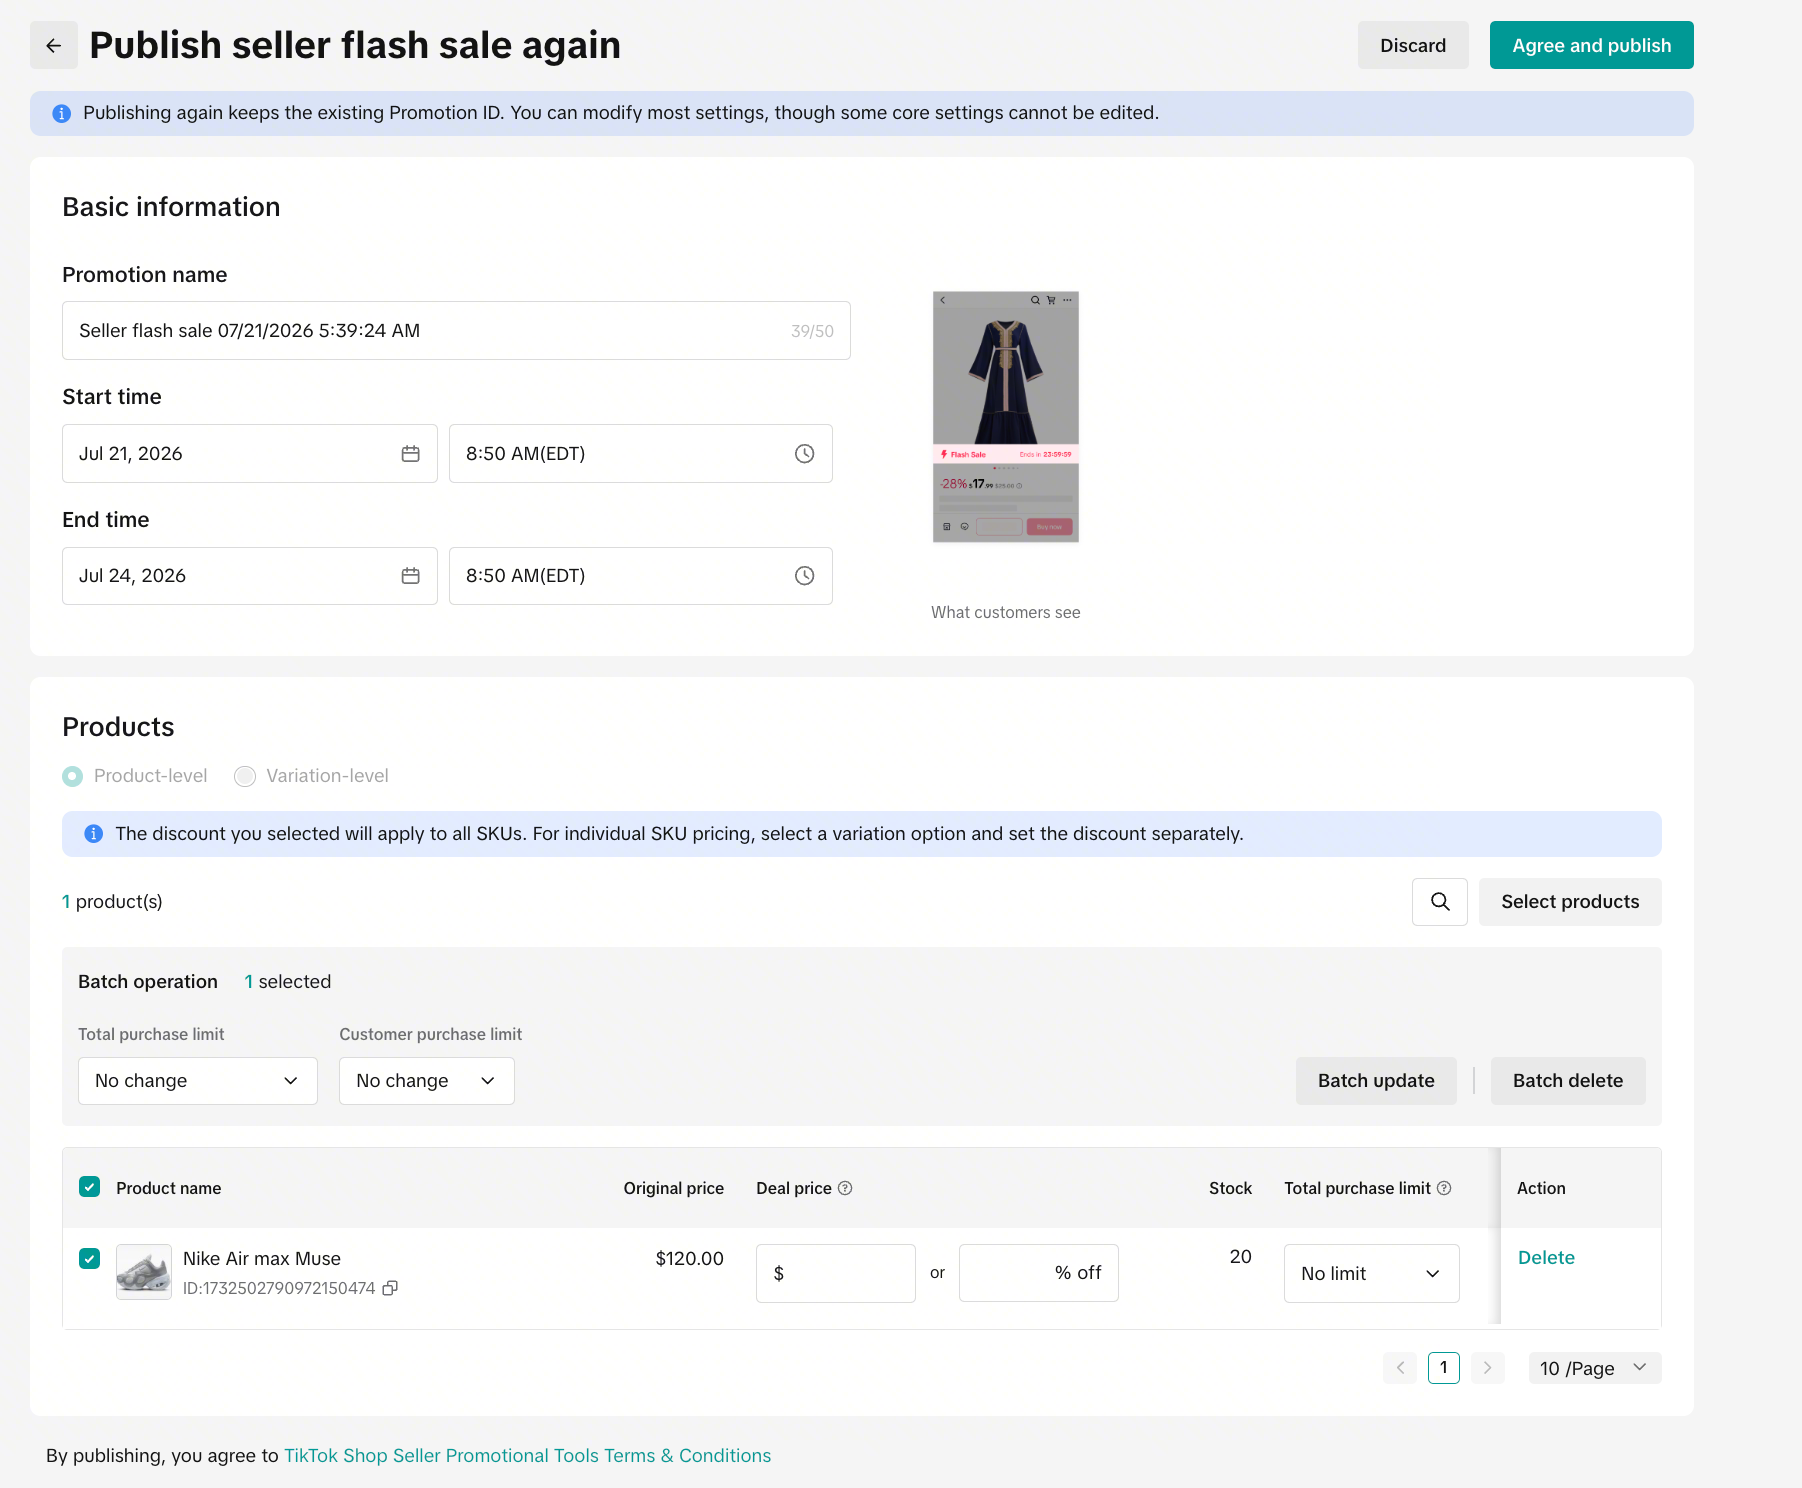Click the Jul 21, 2026 start date field

[x=250, y=454]
